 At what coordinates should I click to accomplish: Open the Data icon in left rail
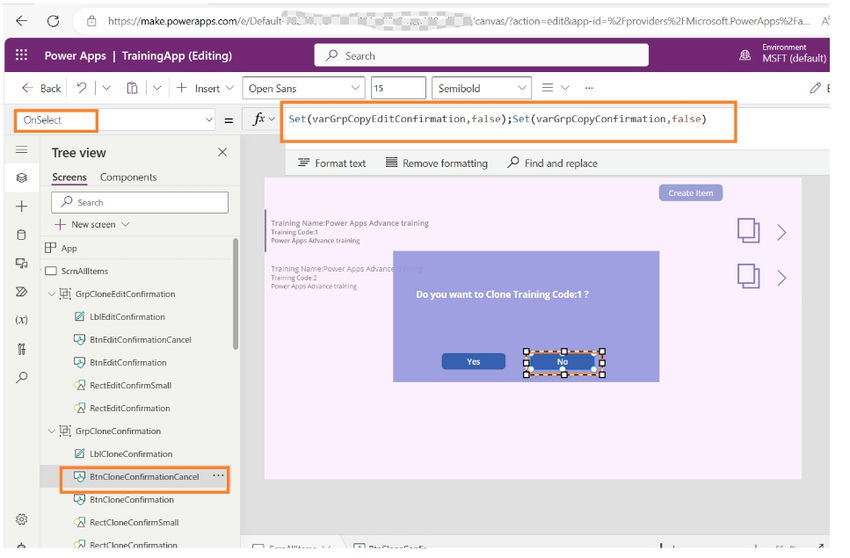[x=22, y=235]
